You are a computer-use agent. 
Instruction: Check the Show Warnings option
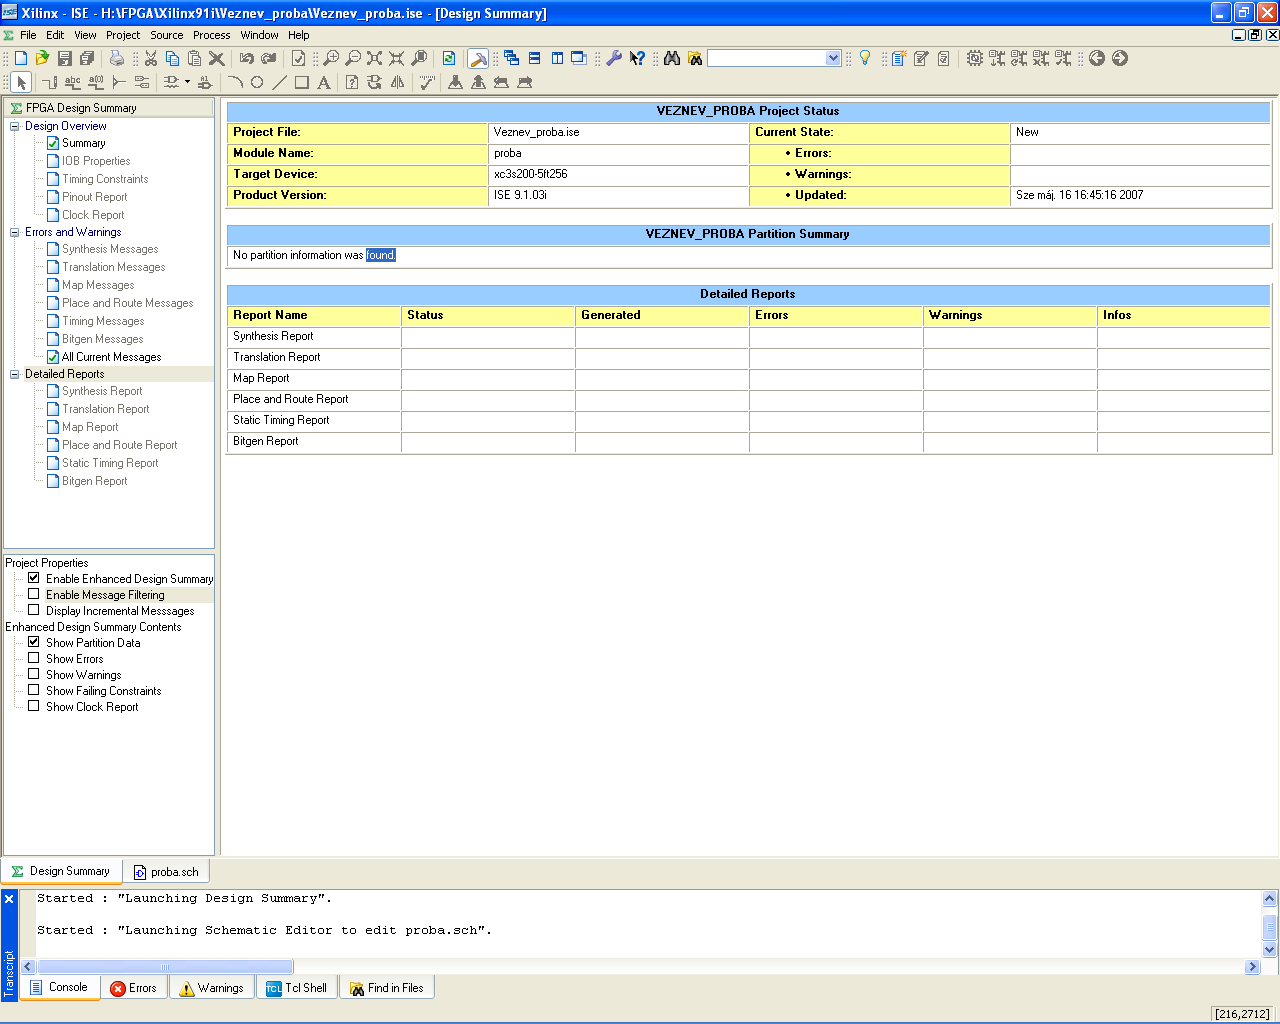(34, 674)
